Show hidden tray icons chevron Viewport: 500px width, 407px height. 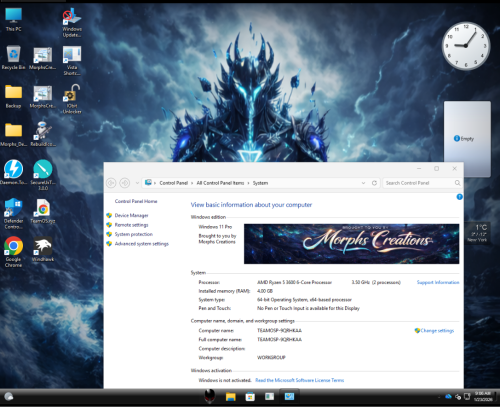click(439, 397)
